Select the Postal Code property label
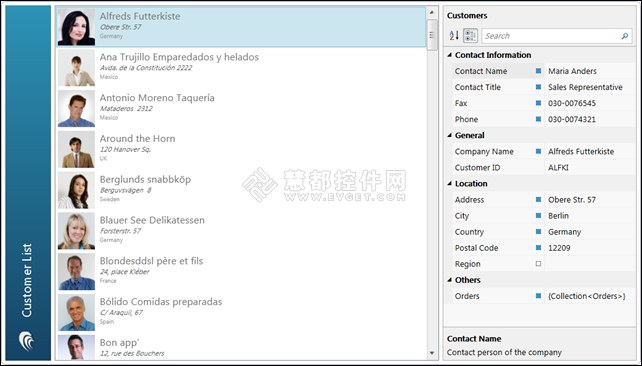This screenshot has height=366, width=642. [476, 248]
